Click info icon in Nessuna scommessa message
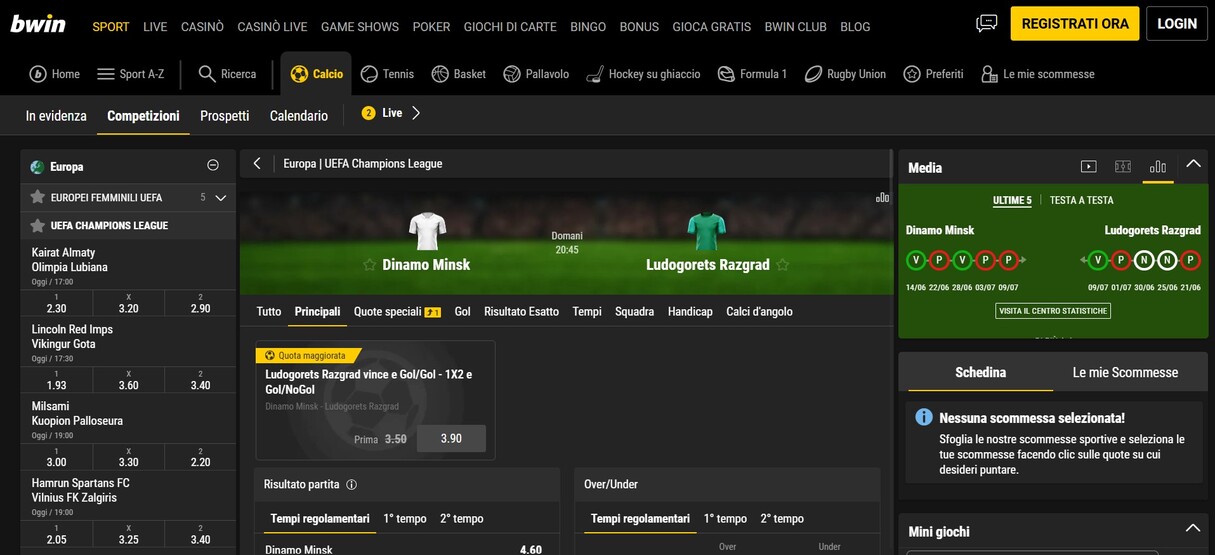Viewport: 1215px width, 555px height. click(924, 417)
